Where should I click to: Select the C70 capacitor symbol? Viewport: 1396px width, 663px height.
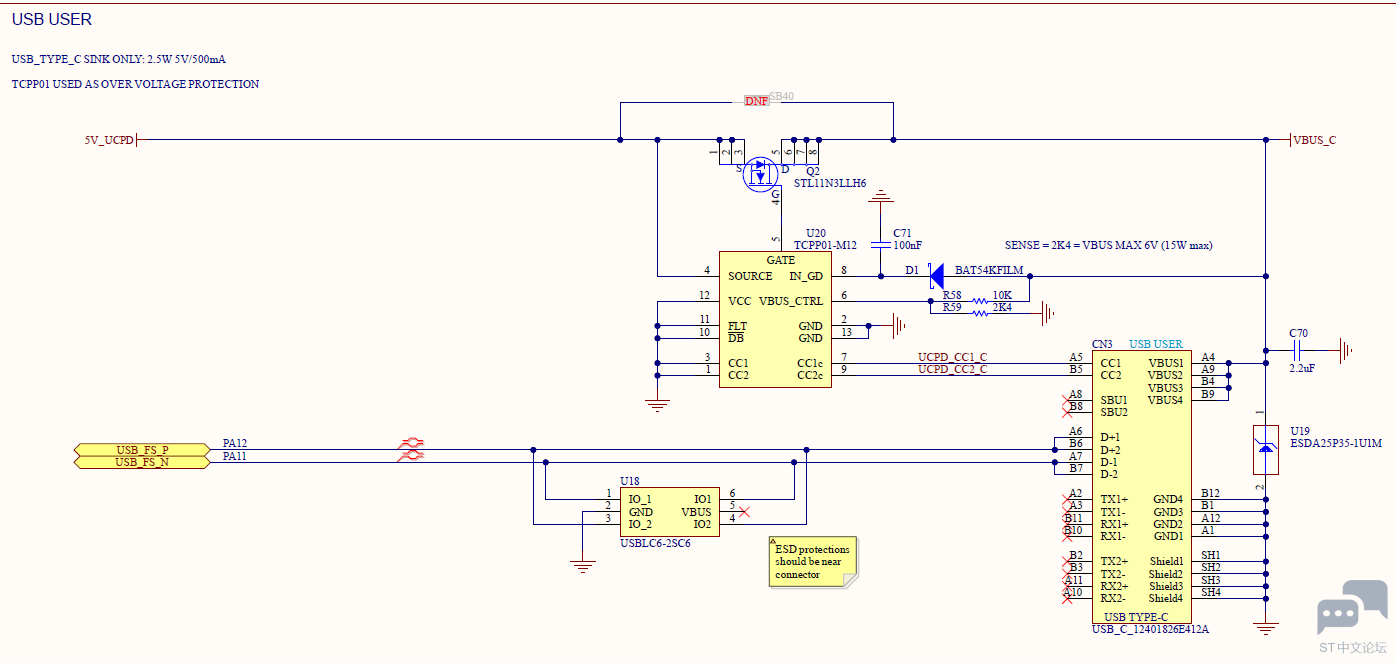tap(1298, 350)
